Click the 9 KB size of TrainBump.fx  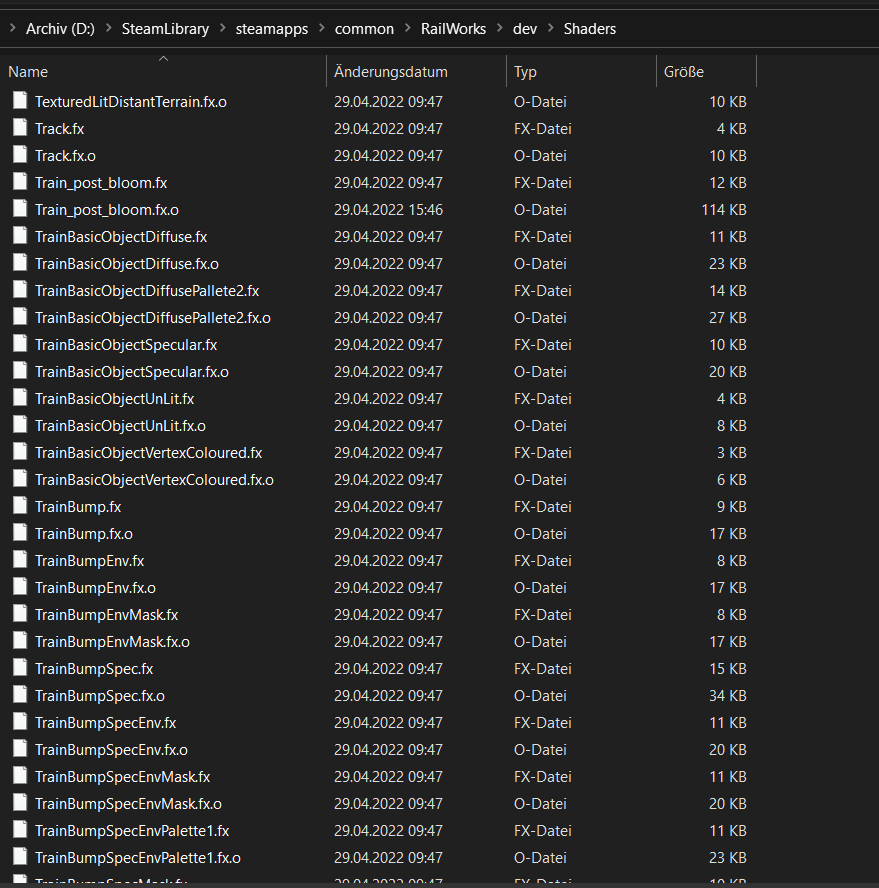pyautogui.click(x=732, y=506)
